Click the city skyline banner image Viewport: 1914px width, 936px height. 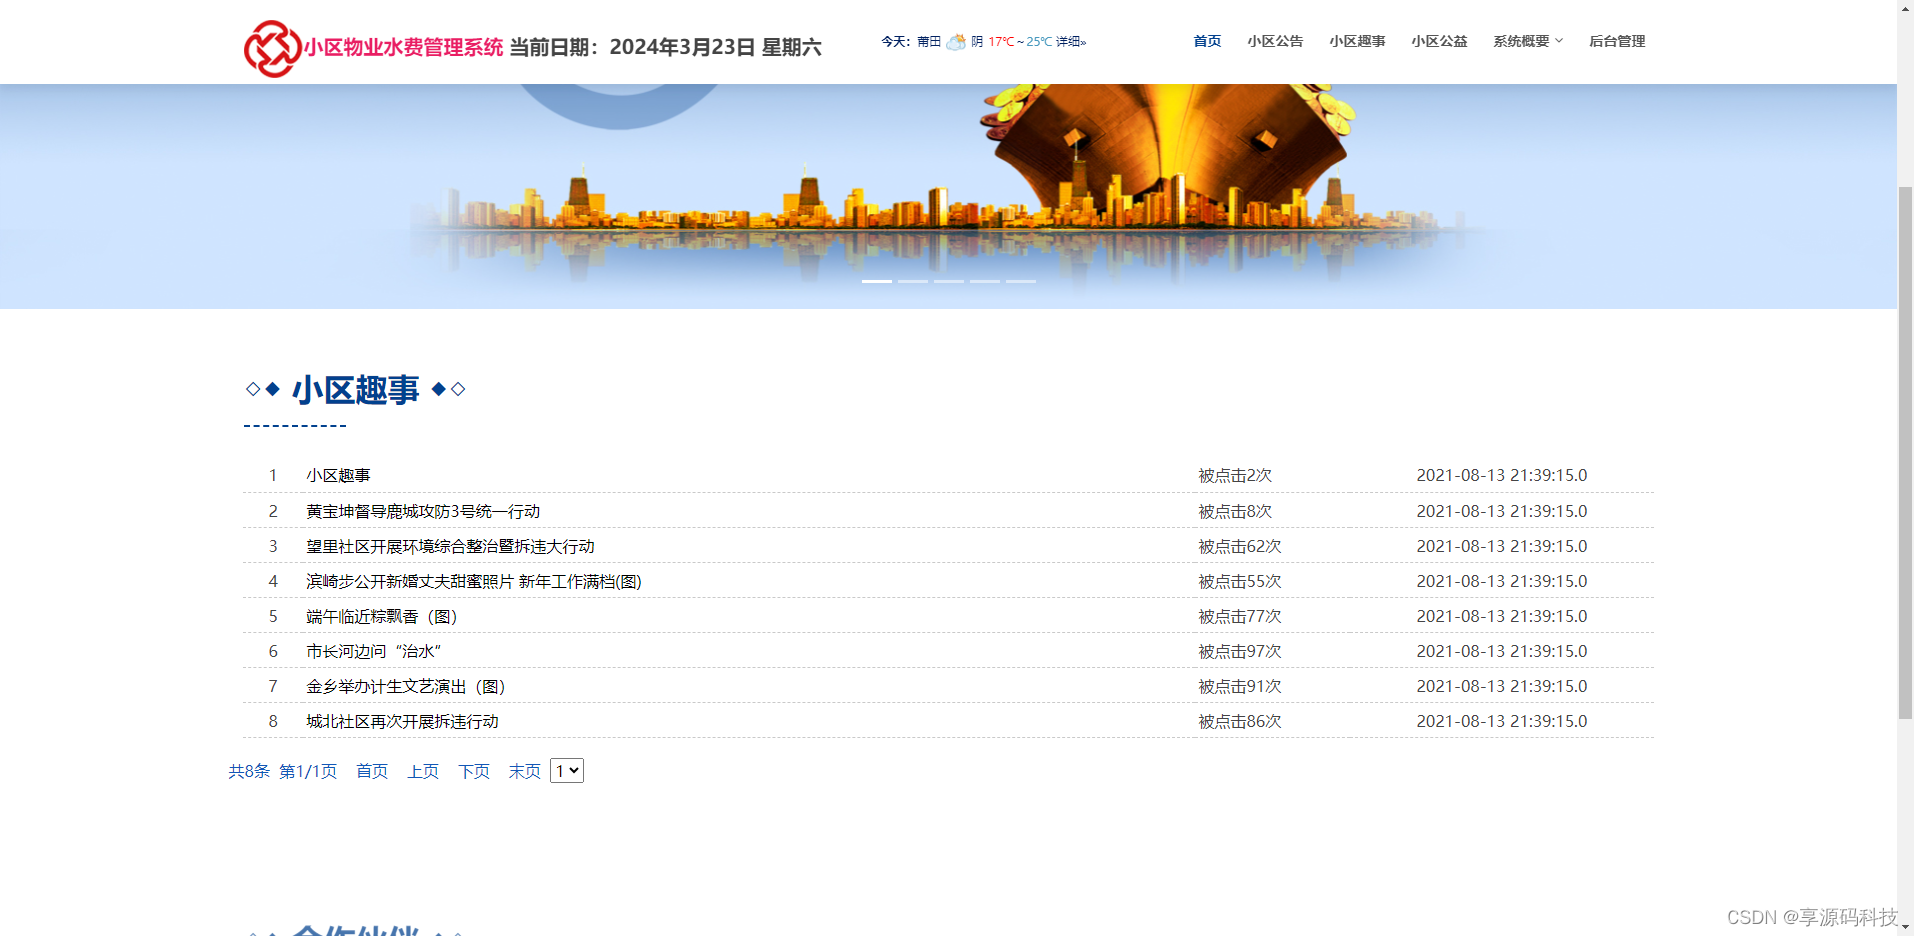tap(948, 196)
